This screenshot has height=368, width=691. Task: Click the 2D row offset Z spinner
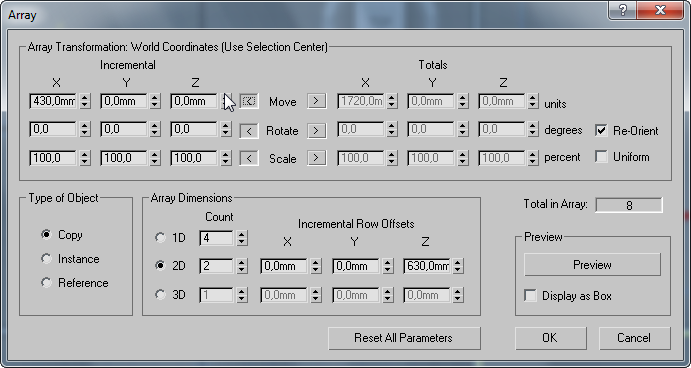pyautogui.click(x=458, y=266)
